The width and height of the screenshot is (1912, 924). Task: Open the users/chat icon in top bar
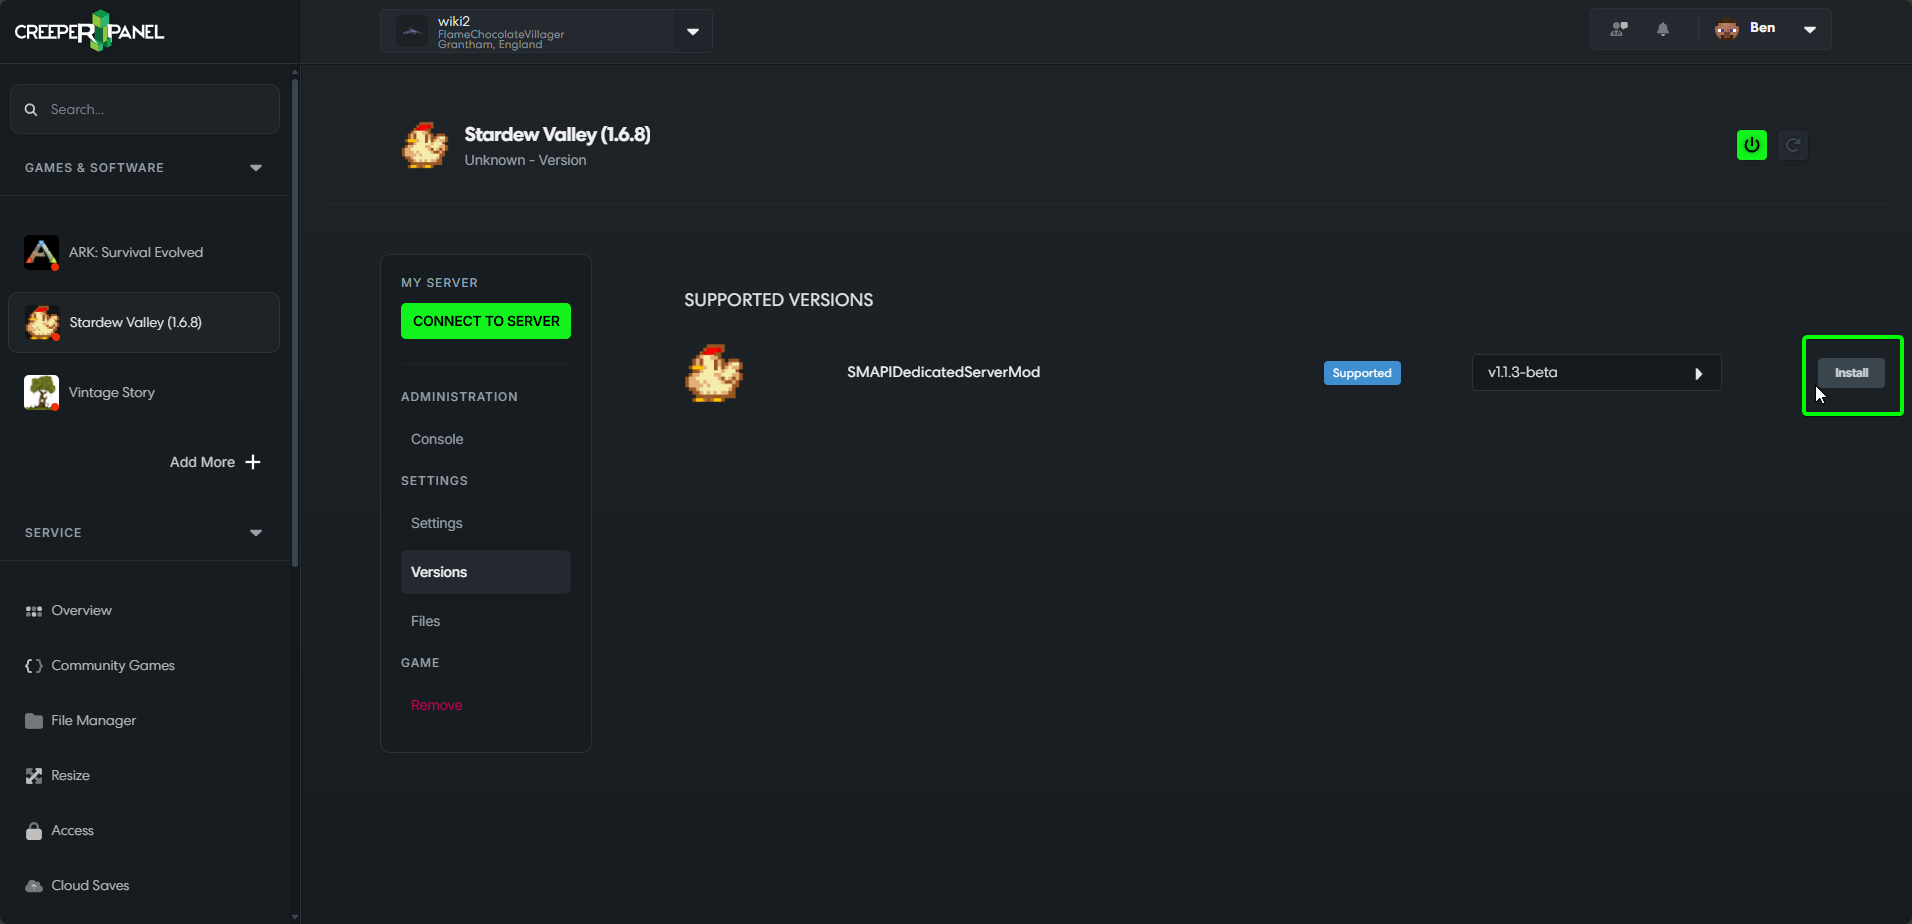coord(1619,29)
